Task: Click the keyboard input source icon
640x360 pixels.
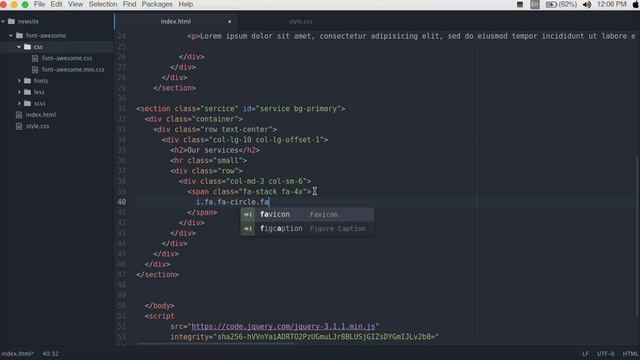Action: 535,4
